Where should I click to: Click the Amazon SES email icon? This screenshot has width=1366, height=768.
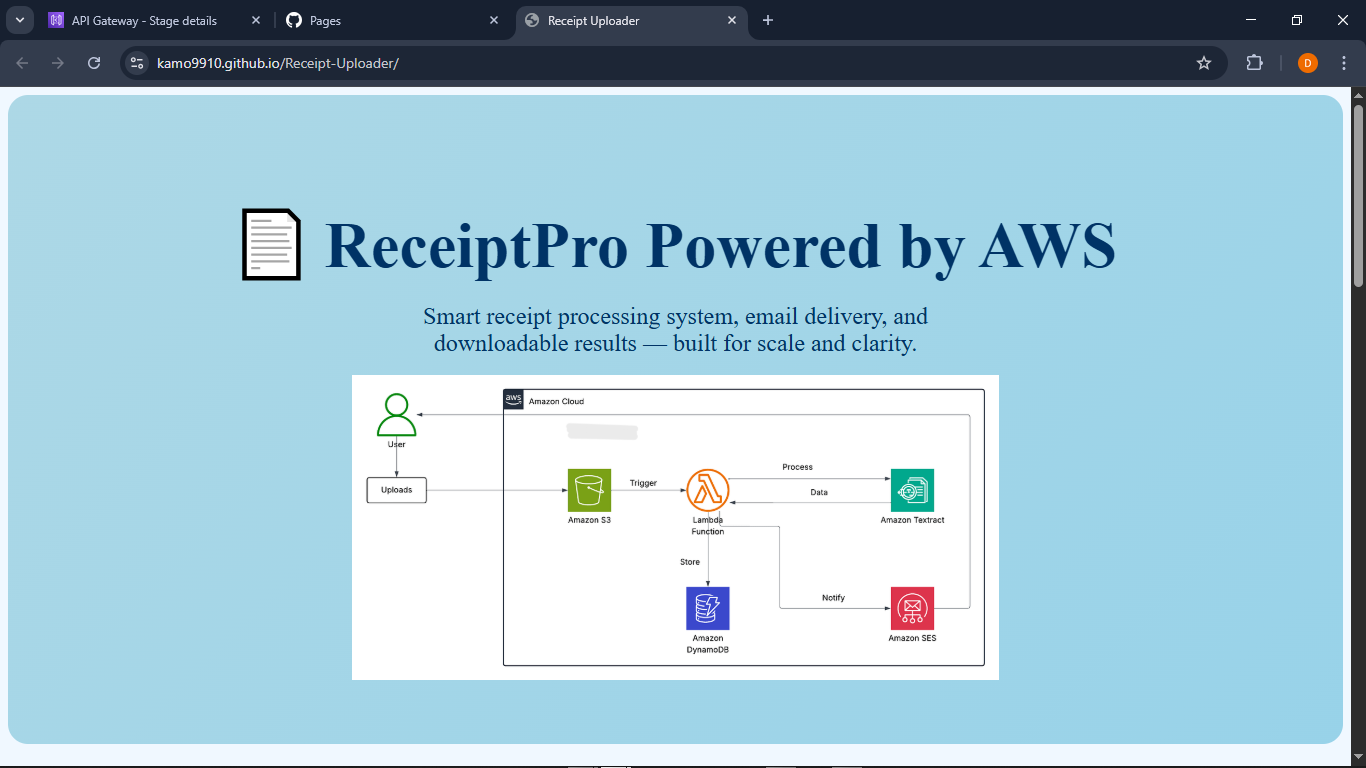coord(912,608)
